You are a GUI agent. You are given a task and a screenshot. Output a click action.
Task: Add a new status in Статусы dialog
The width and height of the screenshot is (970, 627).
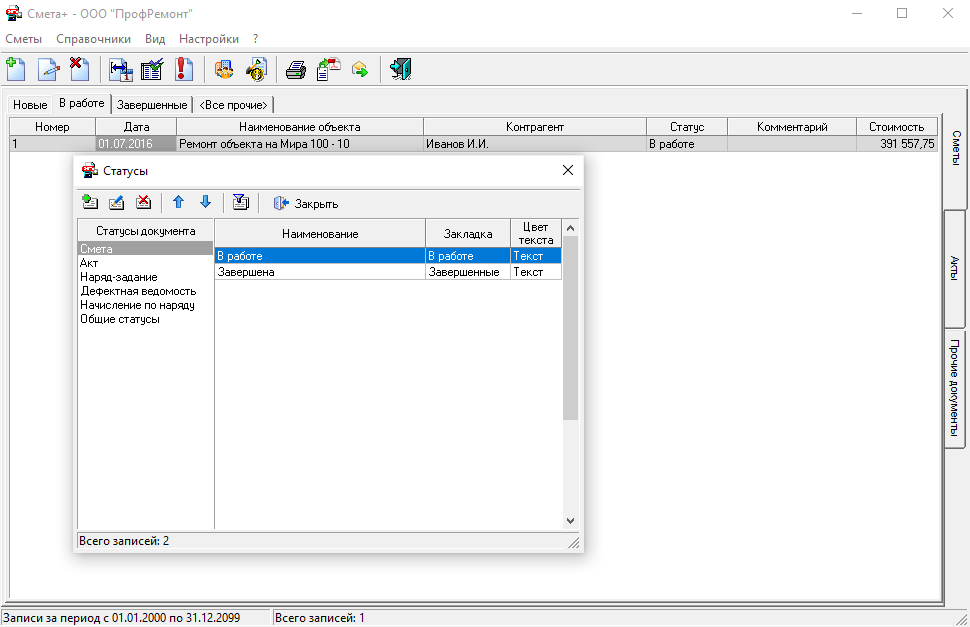(90, 203)
